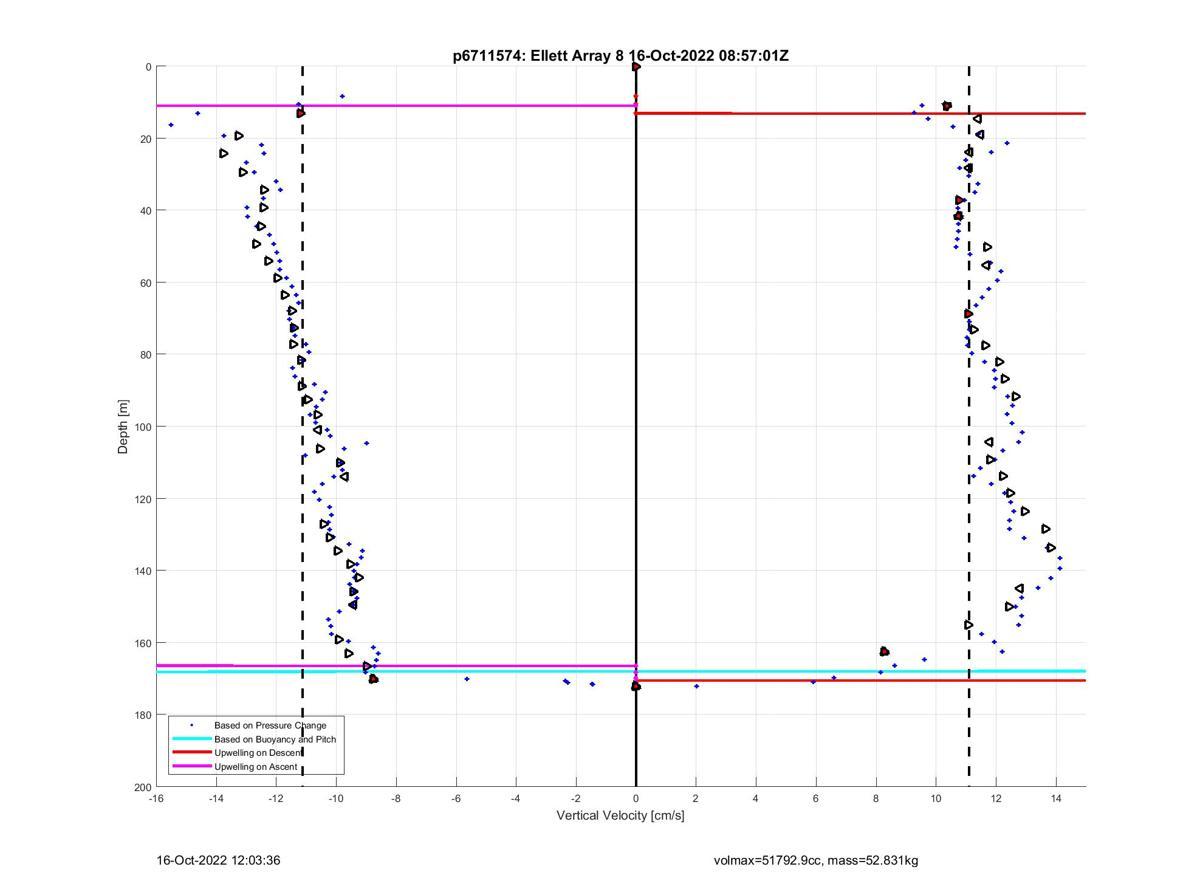Select the red marker near 8 cm/s at 162 m depth
The height and width of the screenshot is (885, 1200).
[884, 652]
